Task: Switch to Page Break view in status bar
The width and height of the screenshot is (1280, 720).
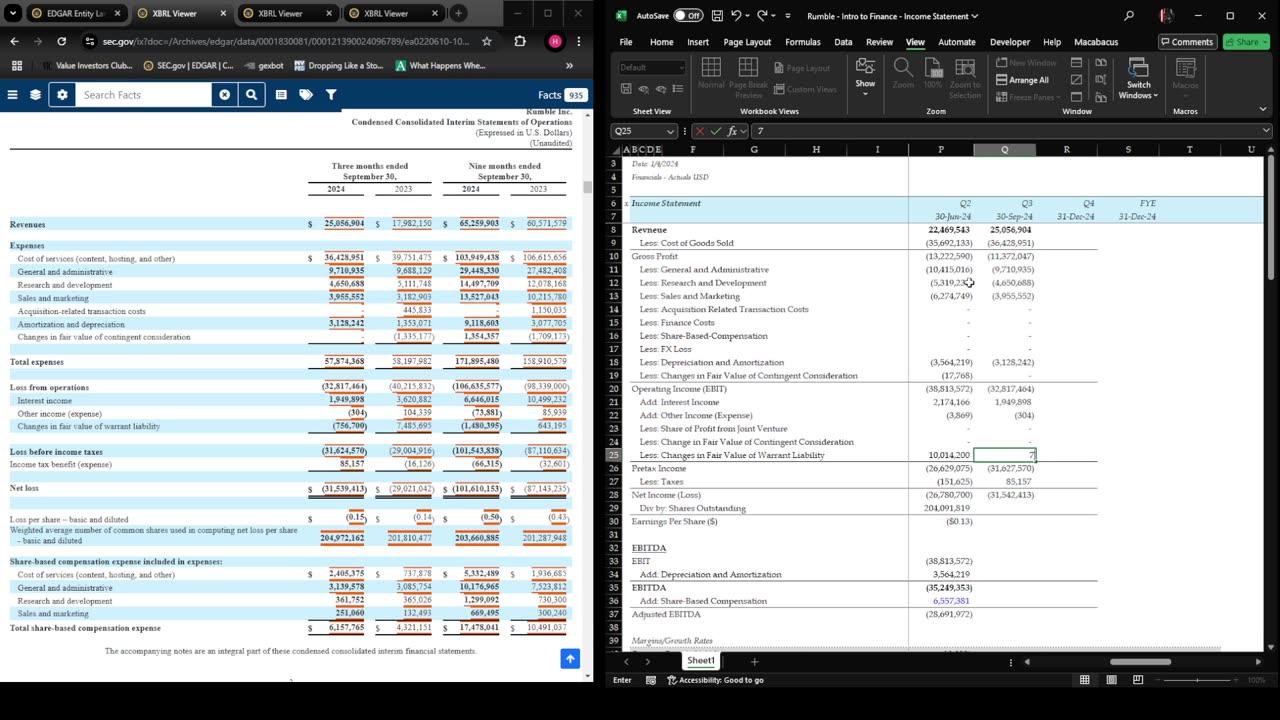Action: (x=1138, y=680)
